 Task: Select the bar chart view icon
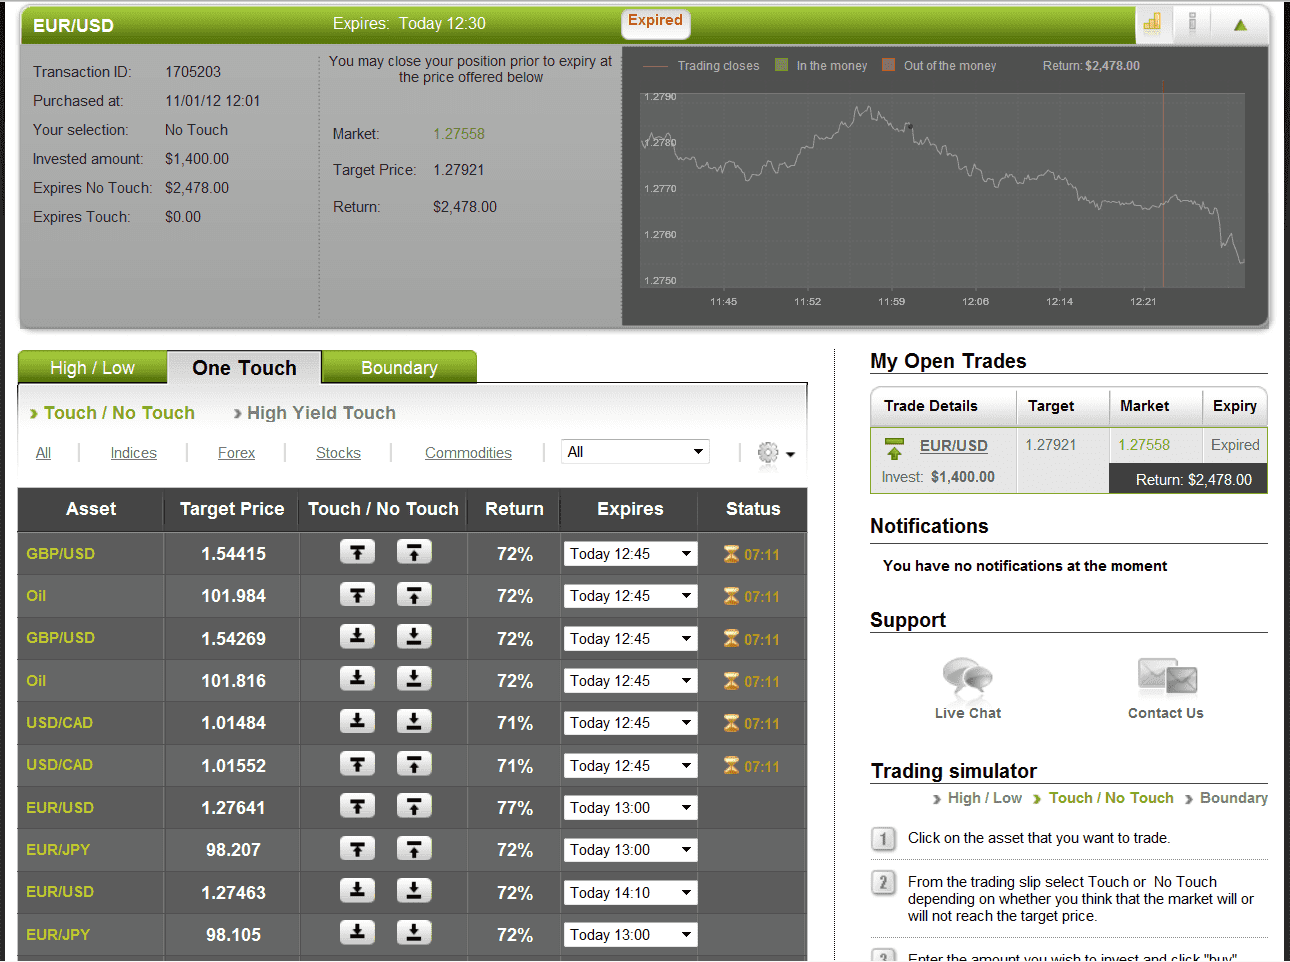[1152, 23]
